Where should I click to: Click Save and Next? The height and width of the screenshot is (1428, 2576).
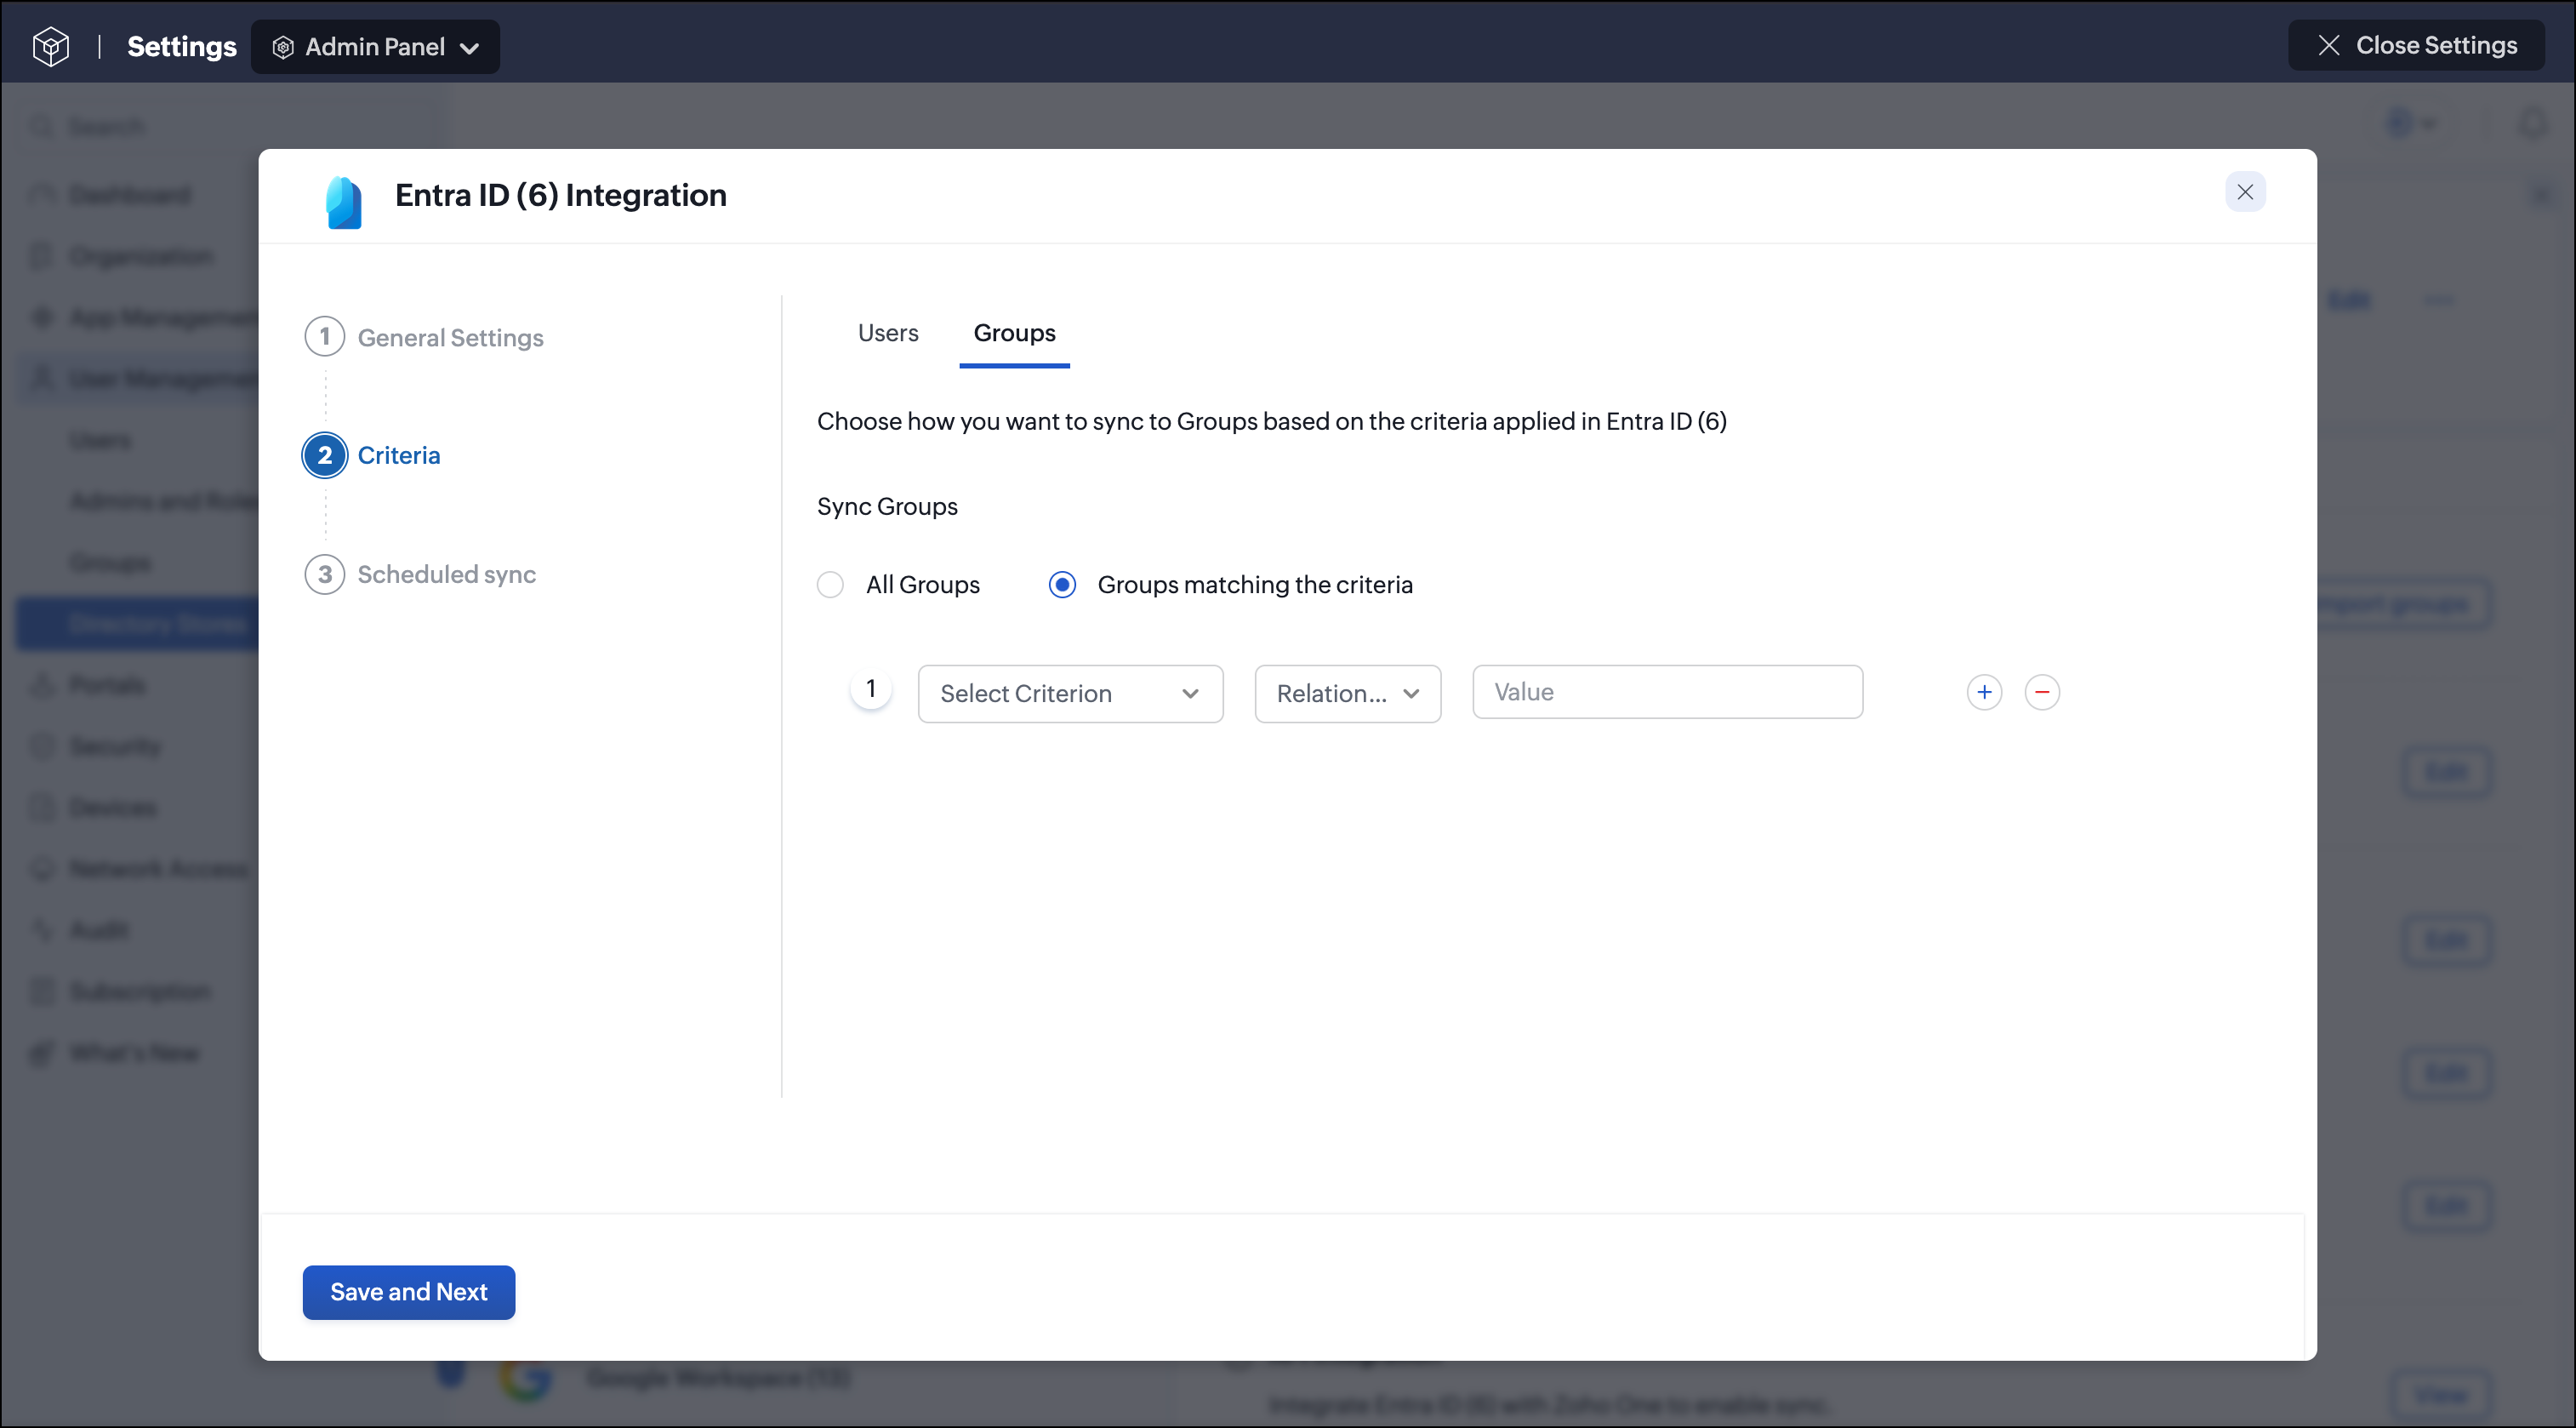[409, 1292]
